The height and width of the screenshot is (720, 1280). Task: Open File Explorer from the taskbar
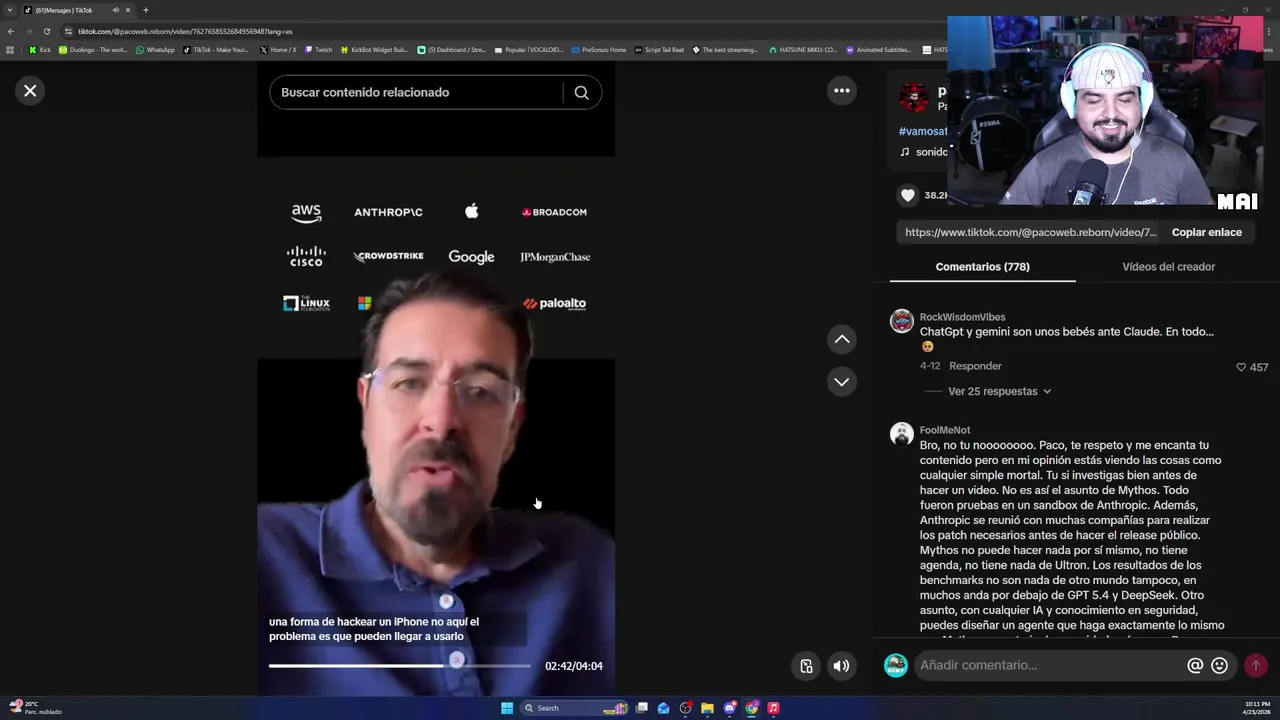point(707,708)
